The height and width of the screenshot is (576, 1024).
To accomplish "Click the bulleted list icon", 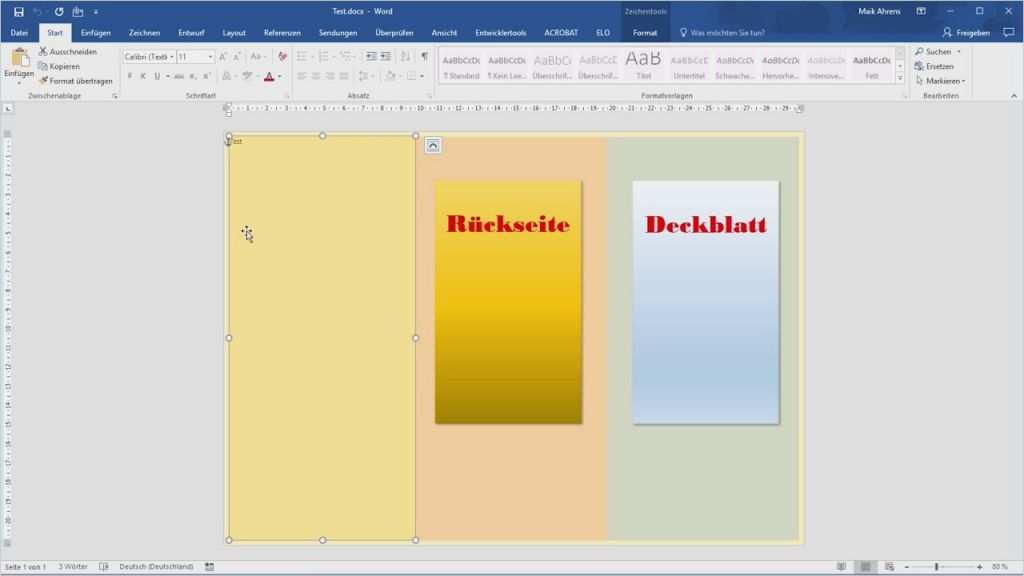I will point(302,55).
